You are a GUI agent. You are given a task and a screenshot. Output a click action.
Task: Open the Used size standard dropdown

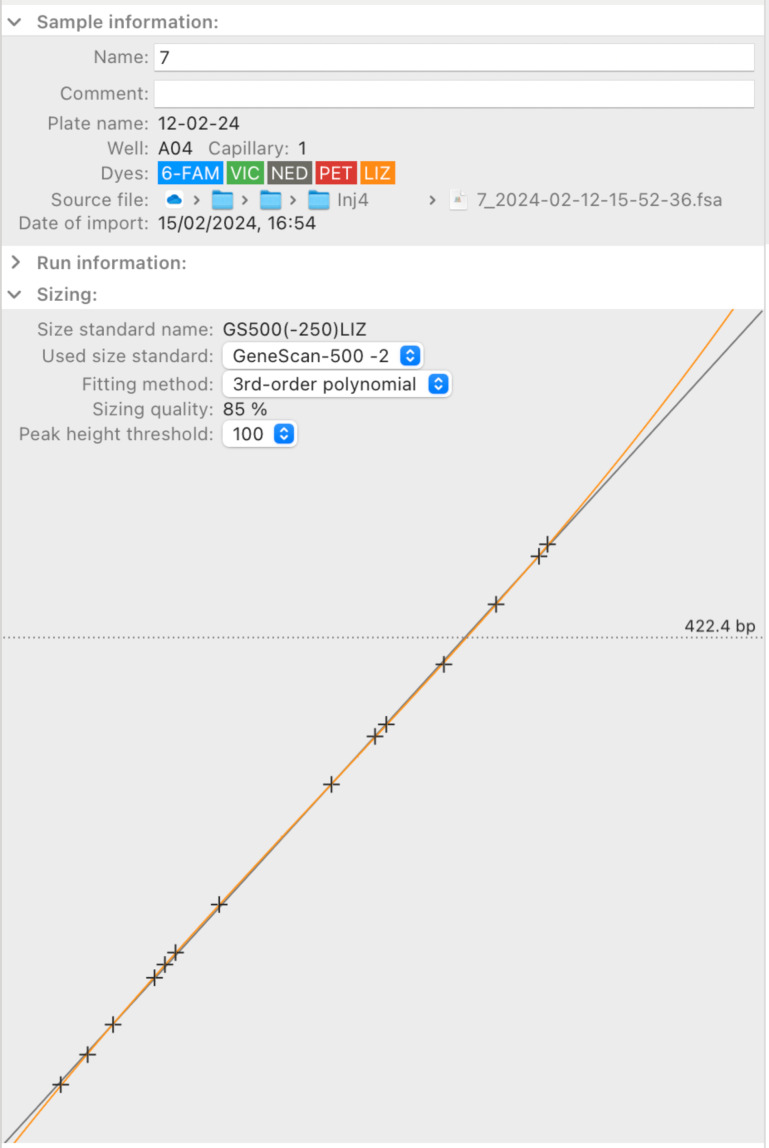322,356
